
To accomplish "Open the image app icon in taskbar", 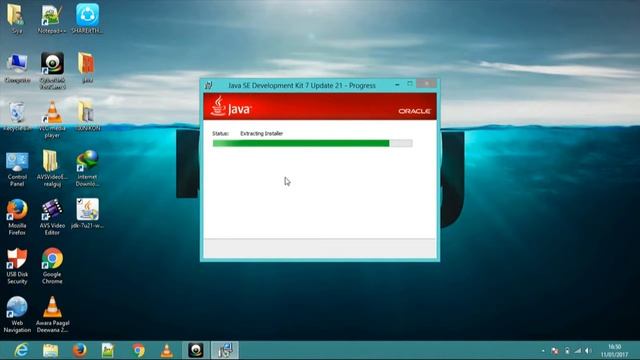I will pyautogui.click(x=108, y=350).
